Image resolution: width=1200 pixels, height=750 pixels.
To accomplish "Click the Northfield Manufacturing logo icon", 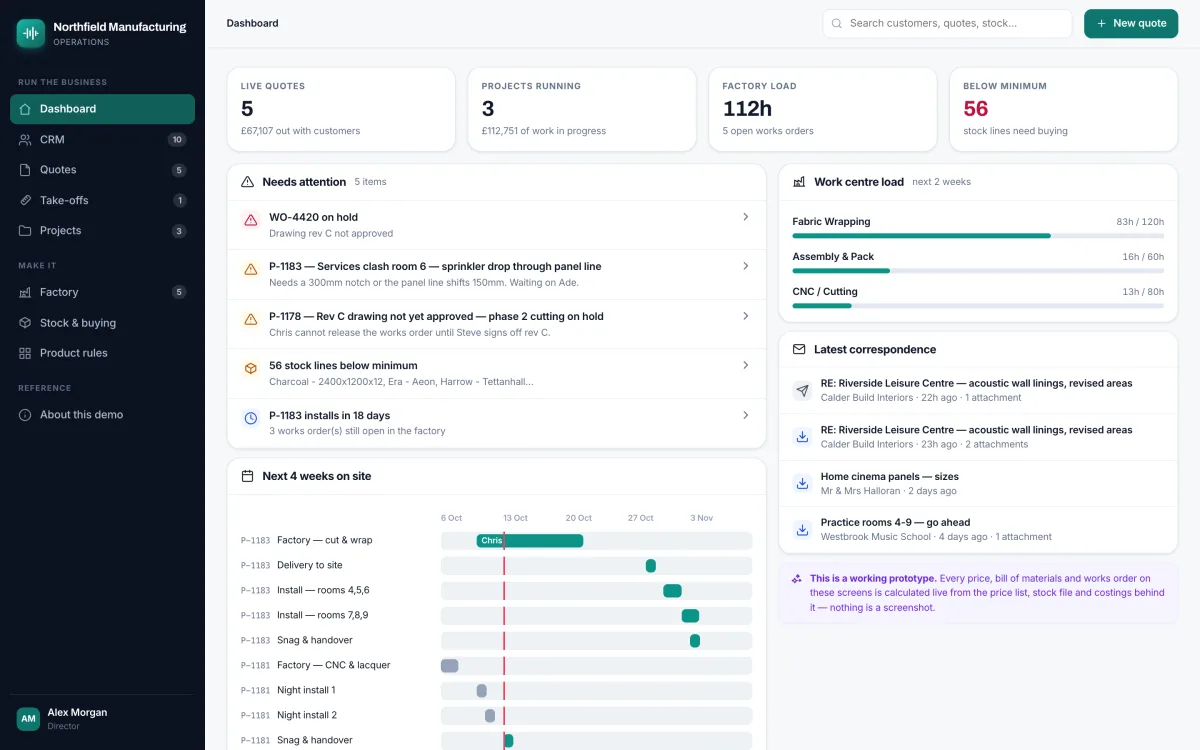I will click(x=31, y=33).
